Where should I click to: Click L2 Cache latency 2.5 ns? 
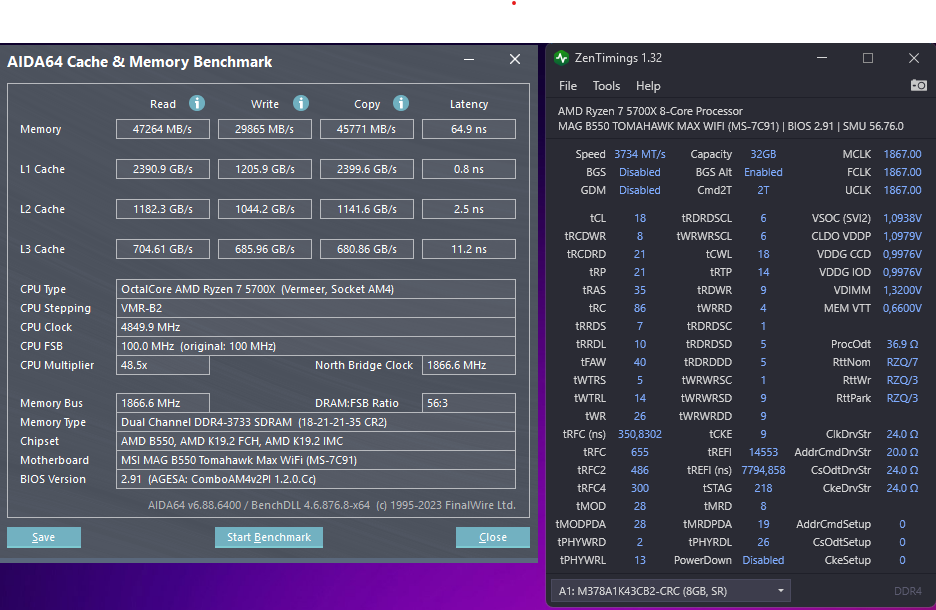(469, 209)
